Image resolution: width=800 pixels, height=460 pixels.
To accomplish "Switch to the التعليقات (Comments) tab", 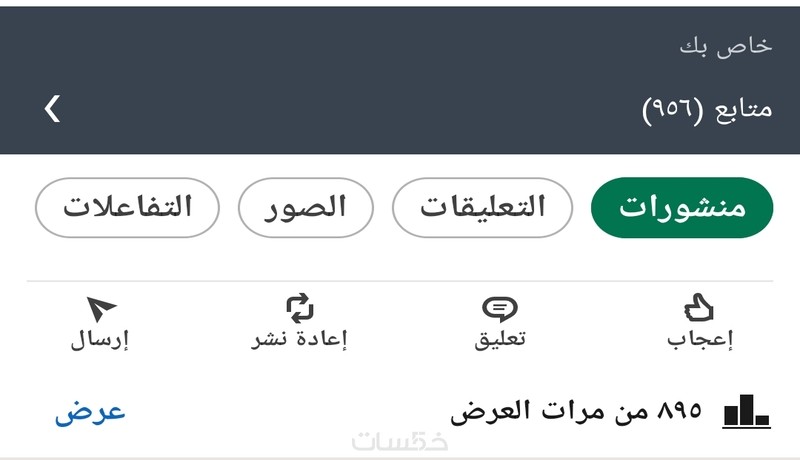I will (482, 207).
